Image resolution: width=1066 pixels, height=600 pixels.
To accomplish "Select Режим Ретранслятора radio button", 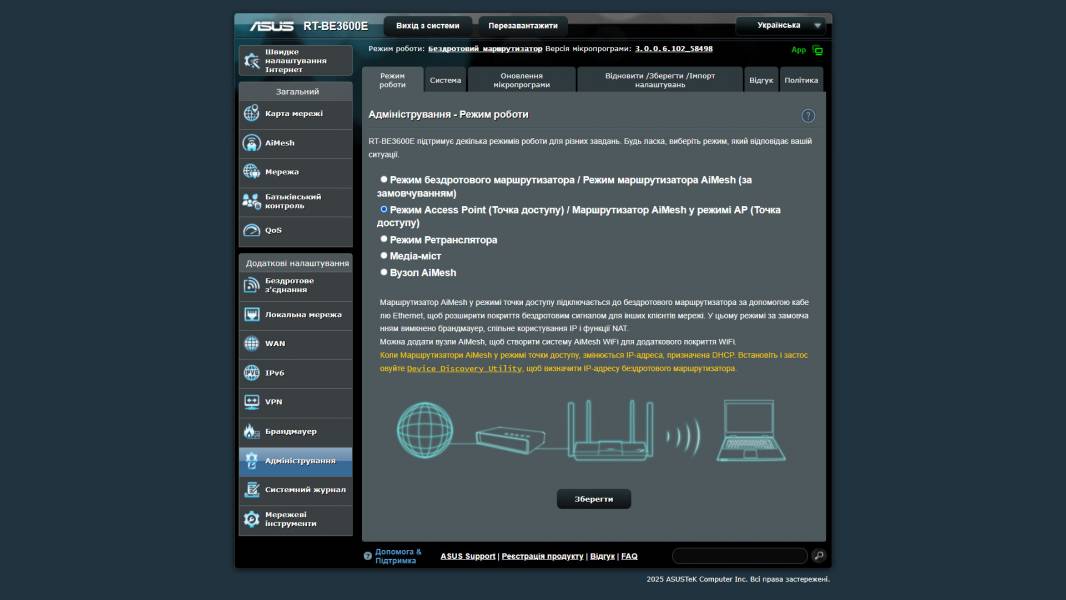I will pos(383,239).
